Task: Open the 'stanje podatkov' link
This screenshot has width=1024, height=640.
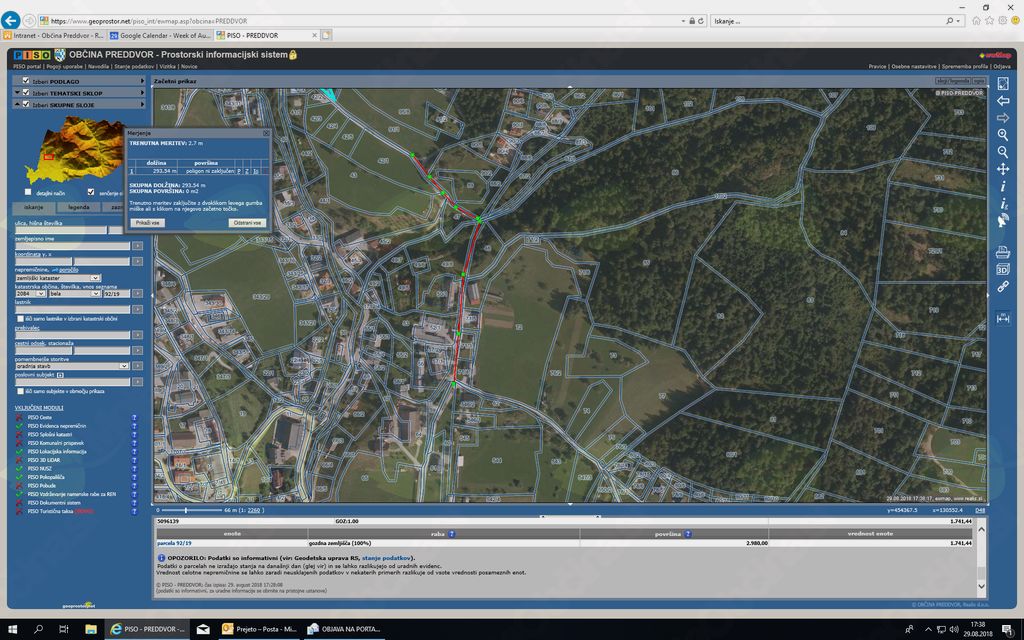Action: click(387, 558)
